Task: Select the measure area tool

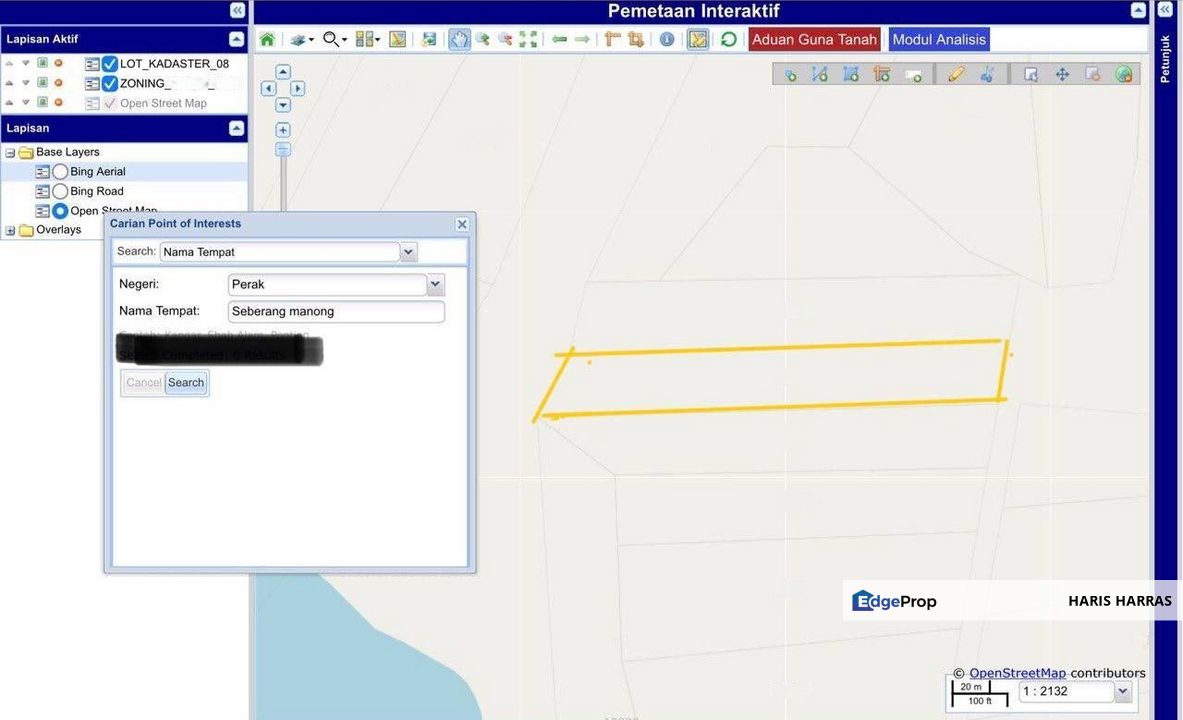Action: [636, 39]
